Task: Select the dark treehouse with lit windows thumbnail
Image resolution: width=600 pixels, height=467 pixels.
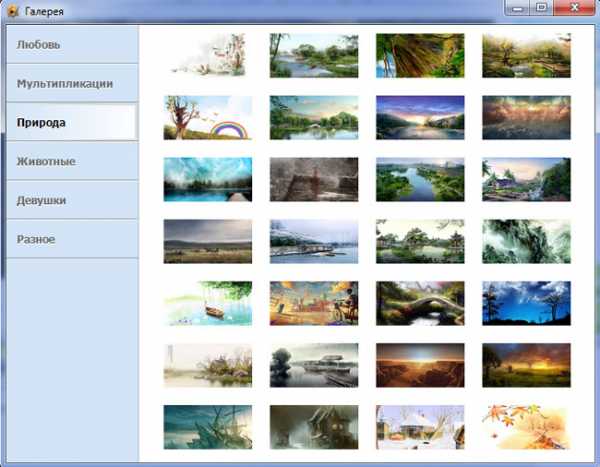Action: pos(314,427)
